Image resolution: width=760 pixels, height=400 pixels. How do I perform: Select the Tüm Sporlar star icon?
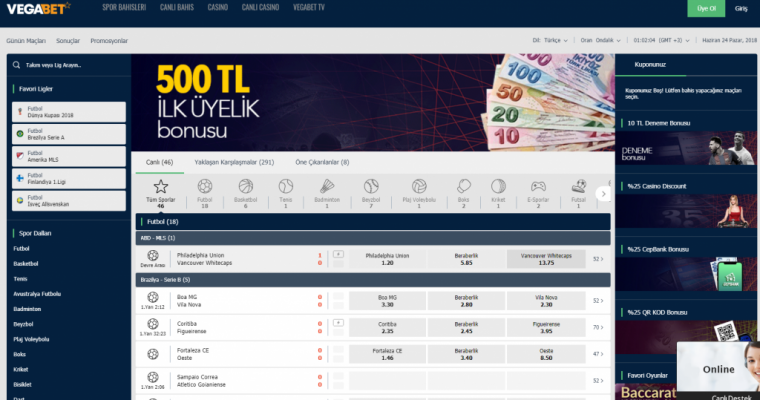pos(160,186)
